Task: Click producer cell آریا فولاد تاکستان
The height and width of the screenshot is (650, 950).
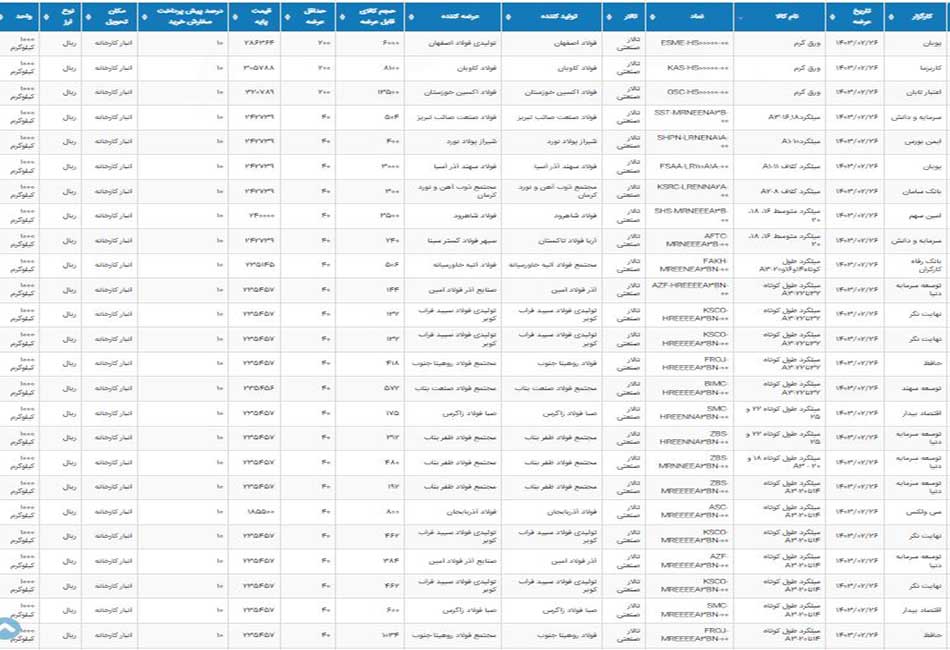Action: pos(552,240)
